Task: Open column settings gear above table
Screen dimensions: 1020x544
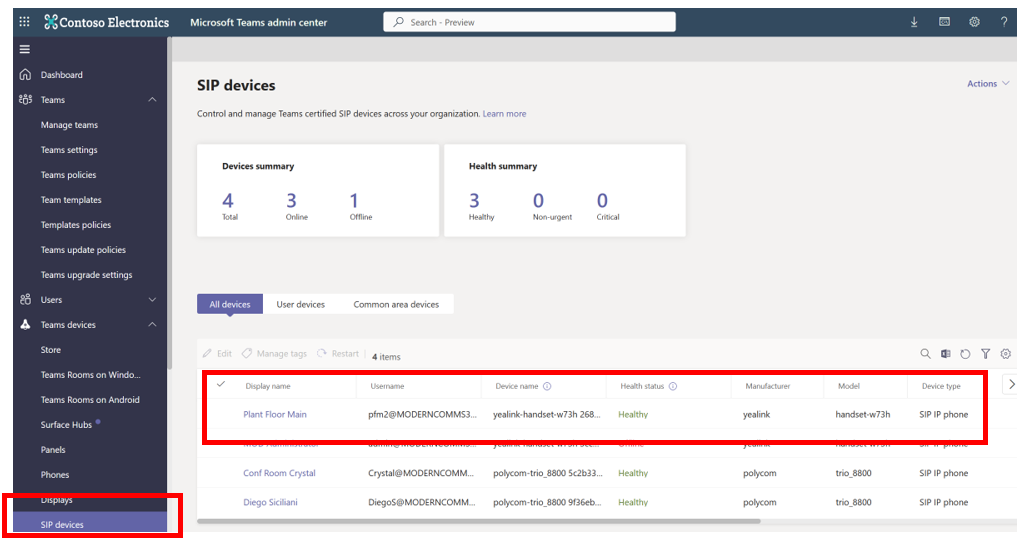Action: (x=1006, y=353)
